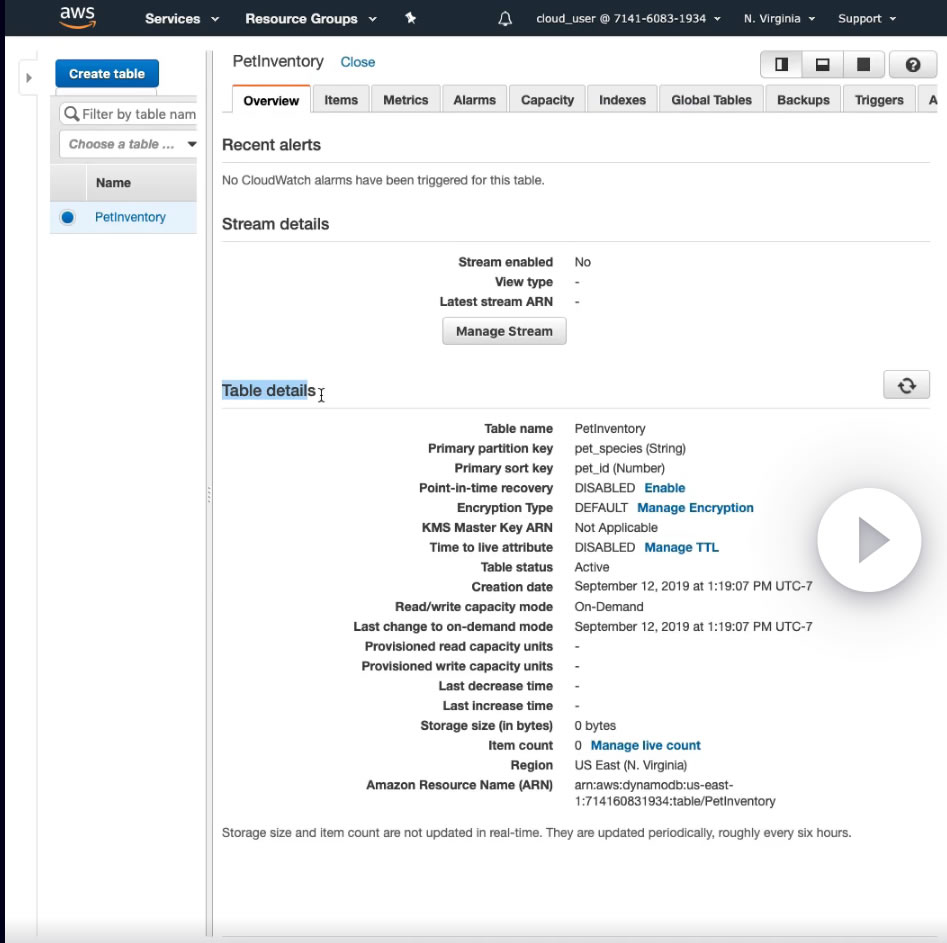Open the Support dropdown menu
The height and width of the screenshot is (943, 947).
[x=866, y=19]
